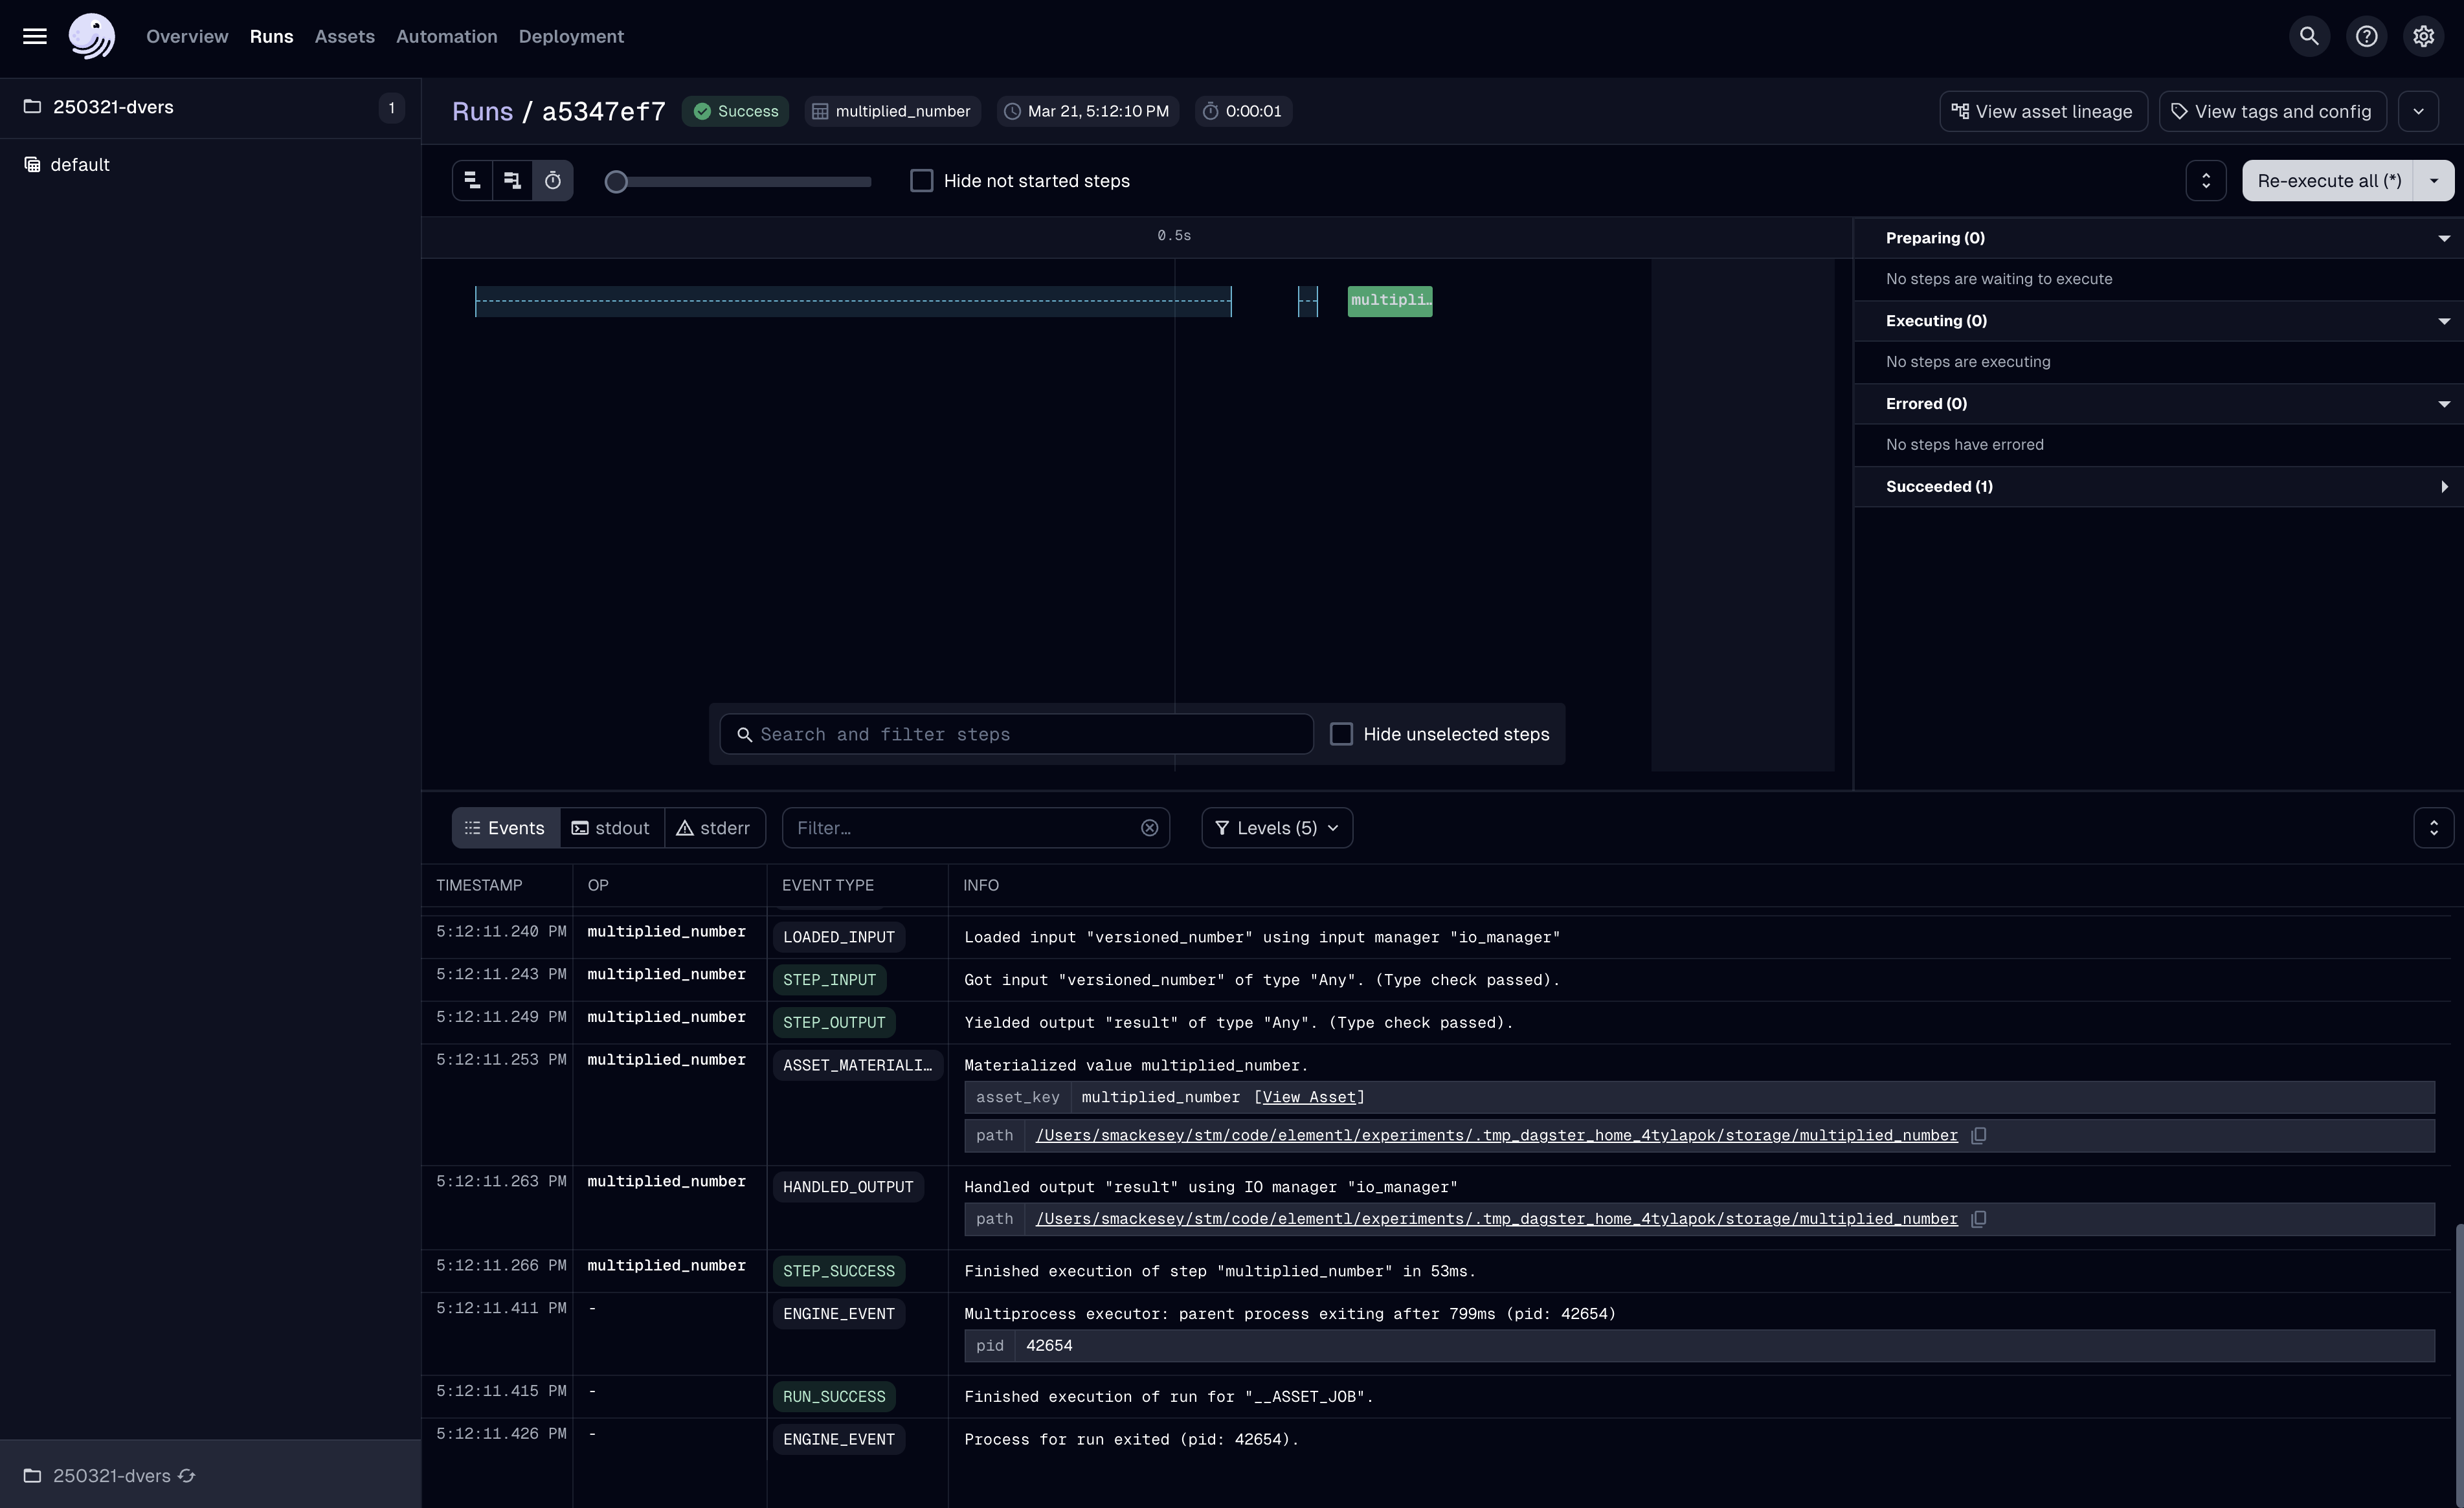The height and width of the screenshot is (1508, 2464).
Task: Click the gantt zoom slider handle
Action: pyautogui.click(x=616, y=181)
